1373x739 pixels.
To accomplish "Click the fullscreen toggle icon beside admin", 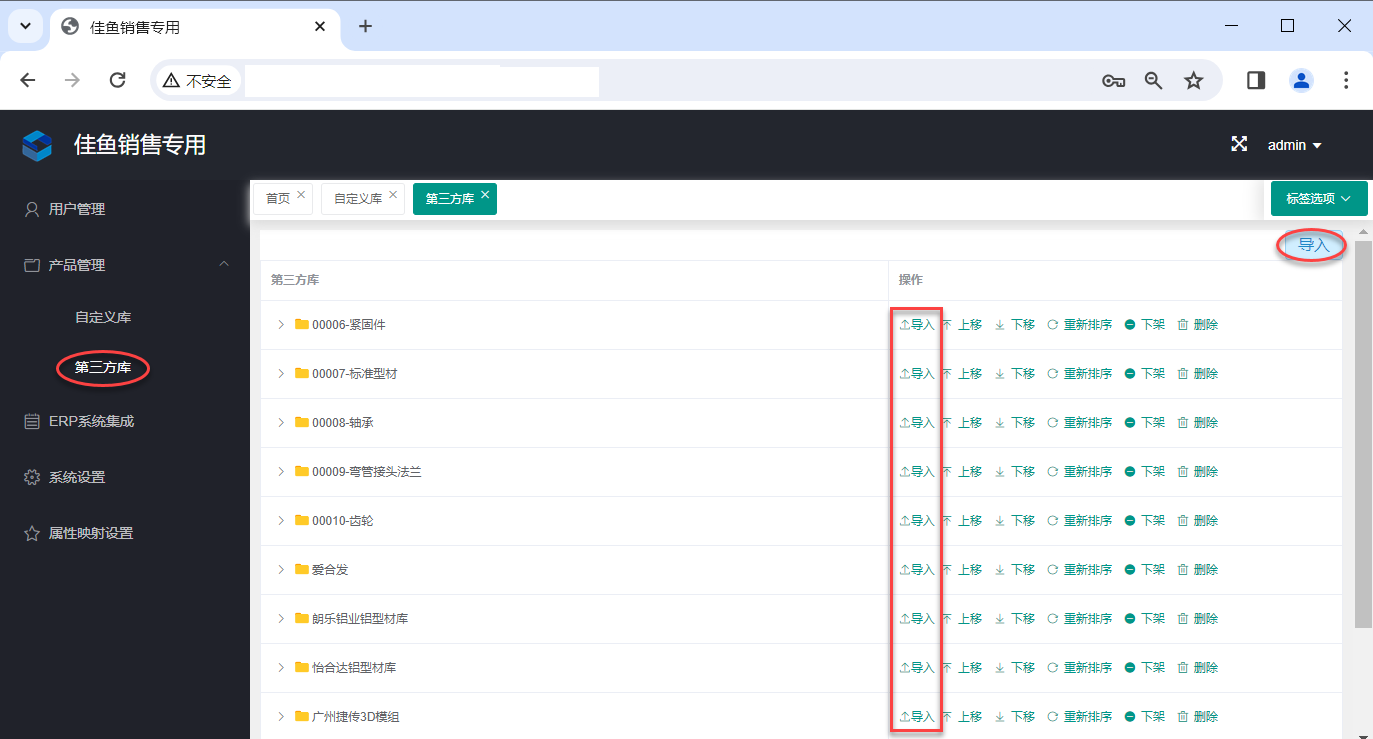I will [x=1239, y=144].
